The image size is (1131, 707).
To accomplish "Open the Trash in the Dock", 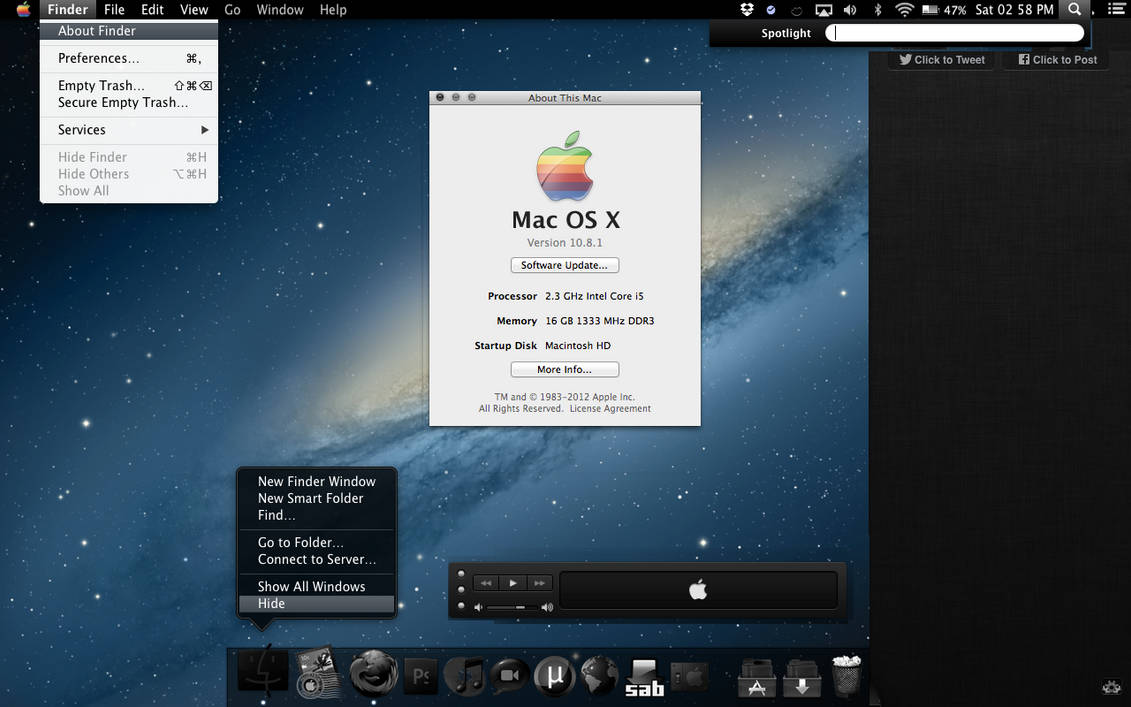I will (x=846, y=675).
